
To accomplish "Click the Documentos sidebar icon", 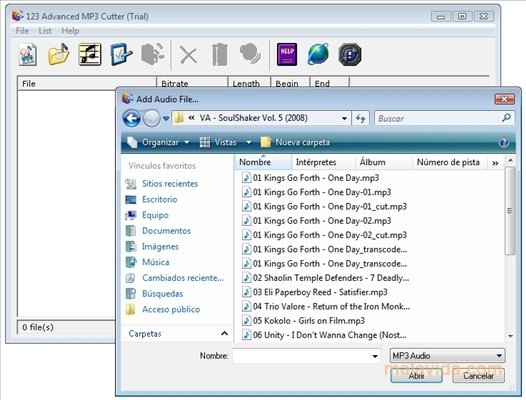I will (x=130, y=231).
